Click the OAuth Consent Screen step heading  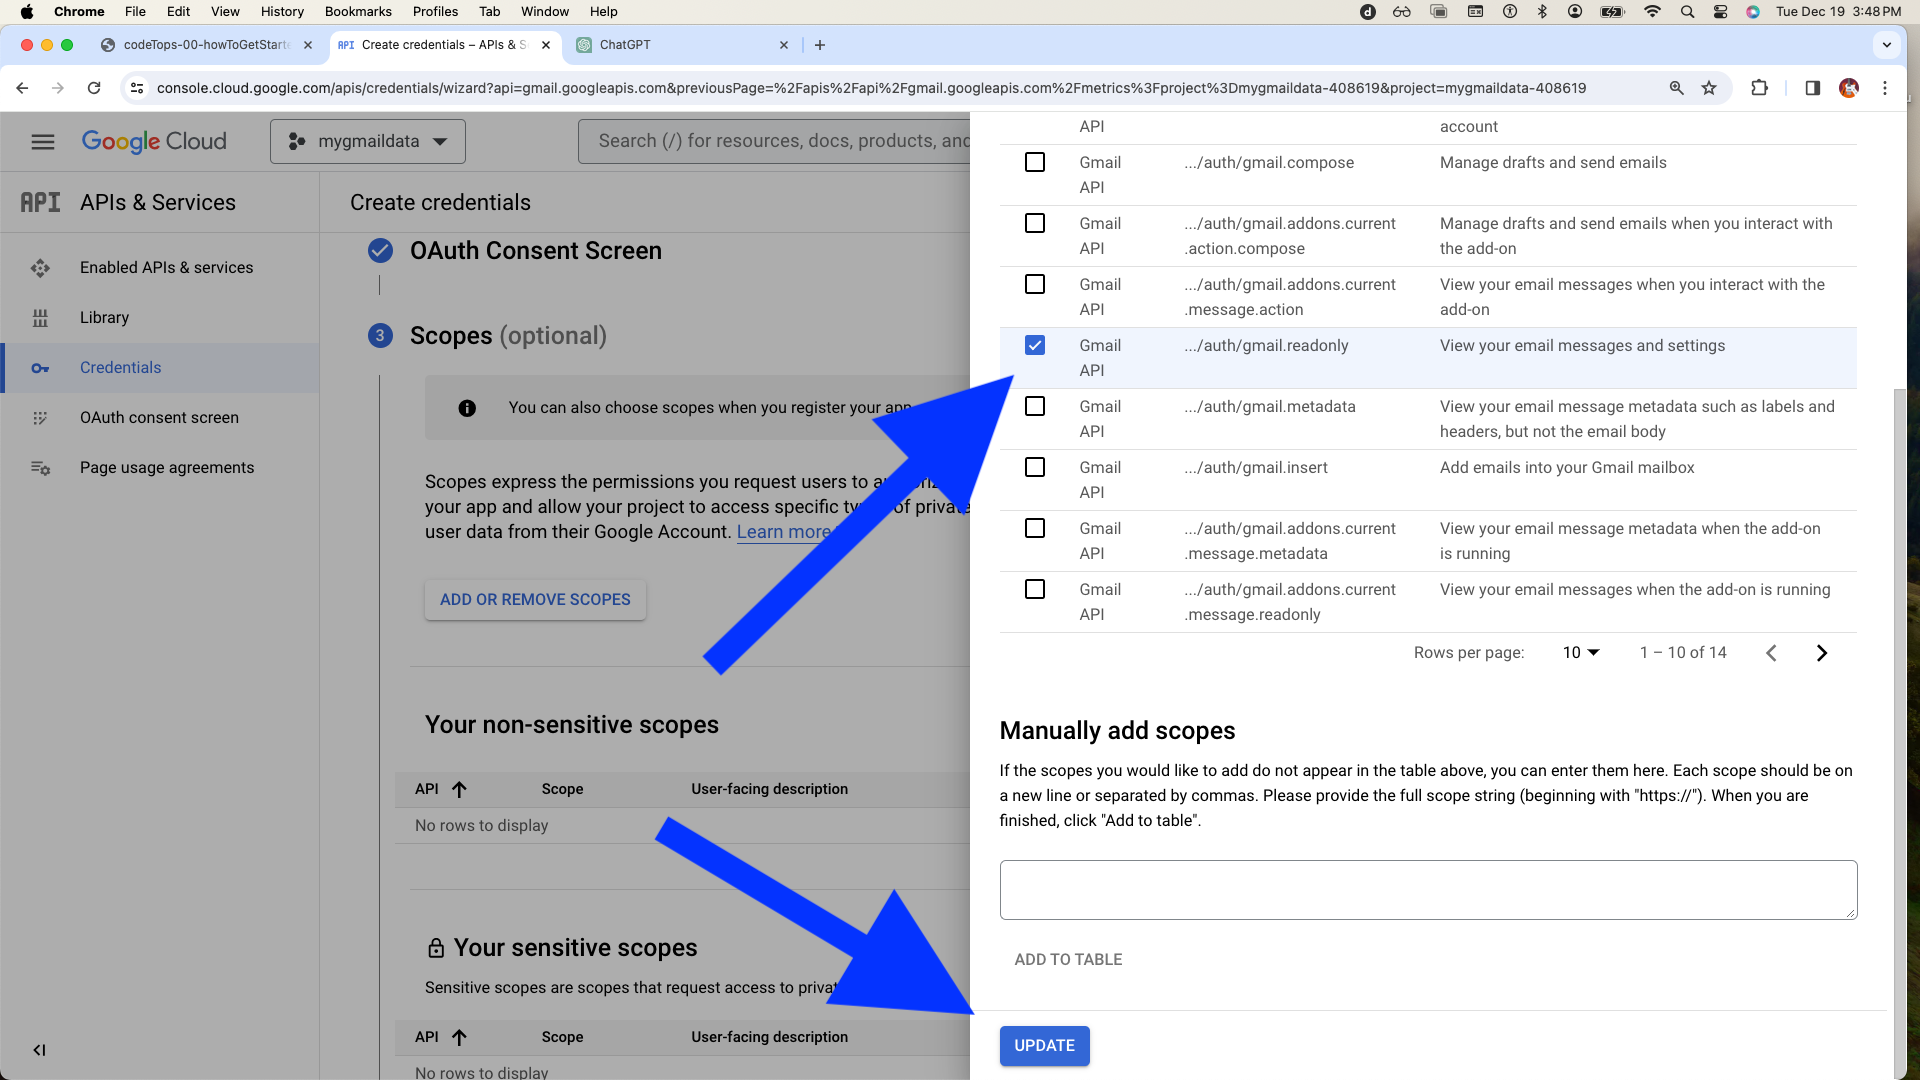535,251
